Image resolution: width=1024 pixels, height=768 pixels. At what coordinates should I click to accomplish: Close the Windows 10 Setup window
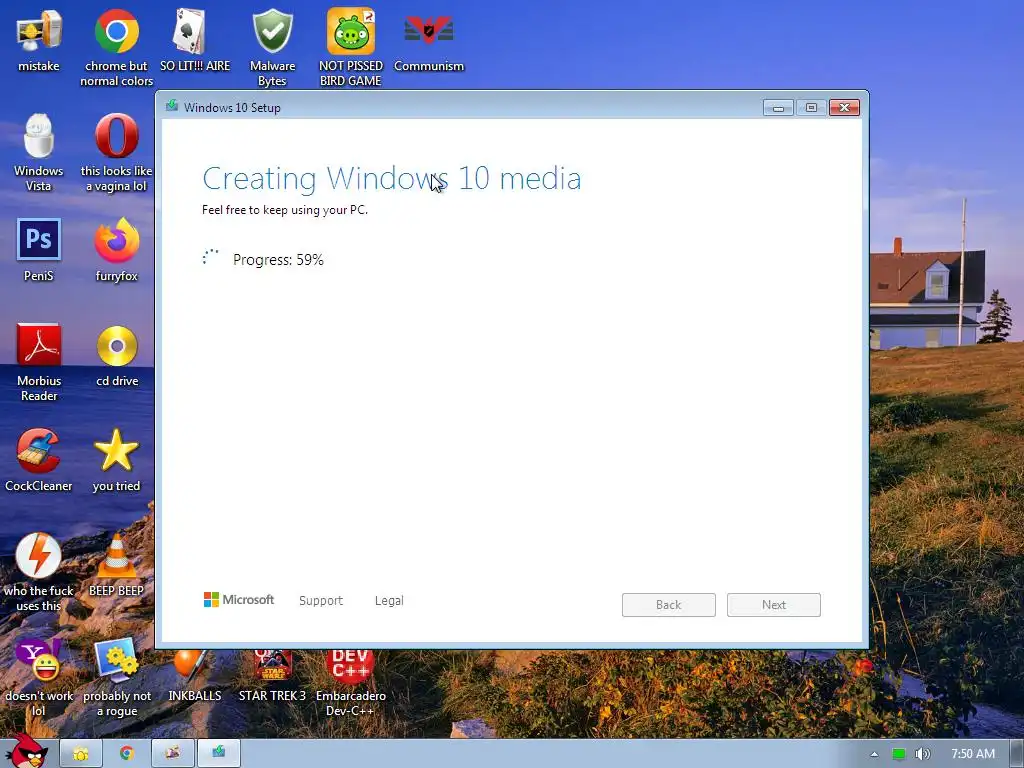point(844,108)
